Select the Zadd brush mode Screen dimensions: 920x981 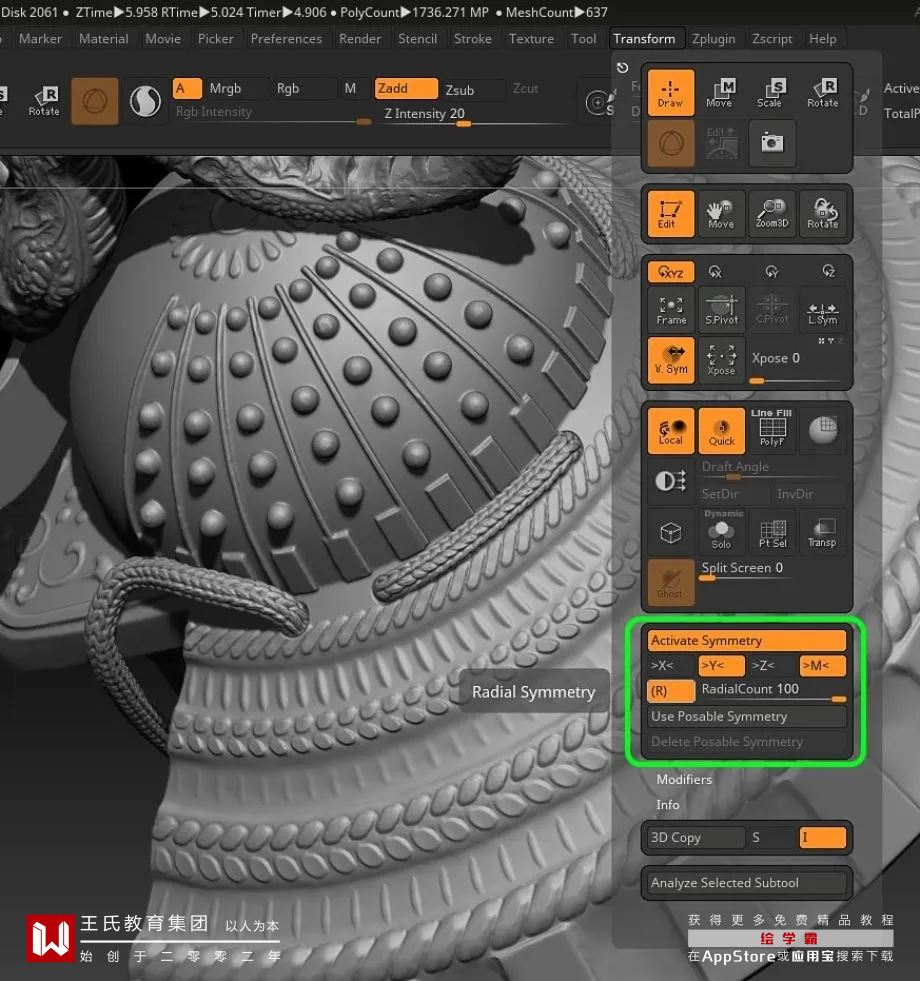pos(406,88)
